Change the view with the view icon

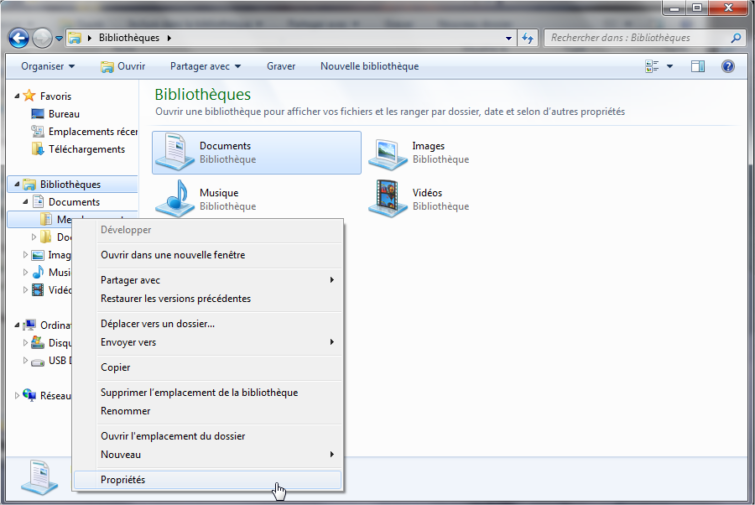click(x=652, y=66)
